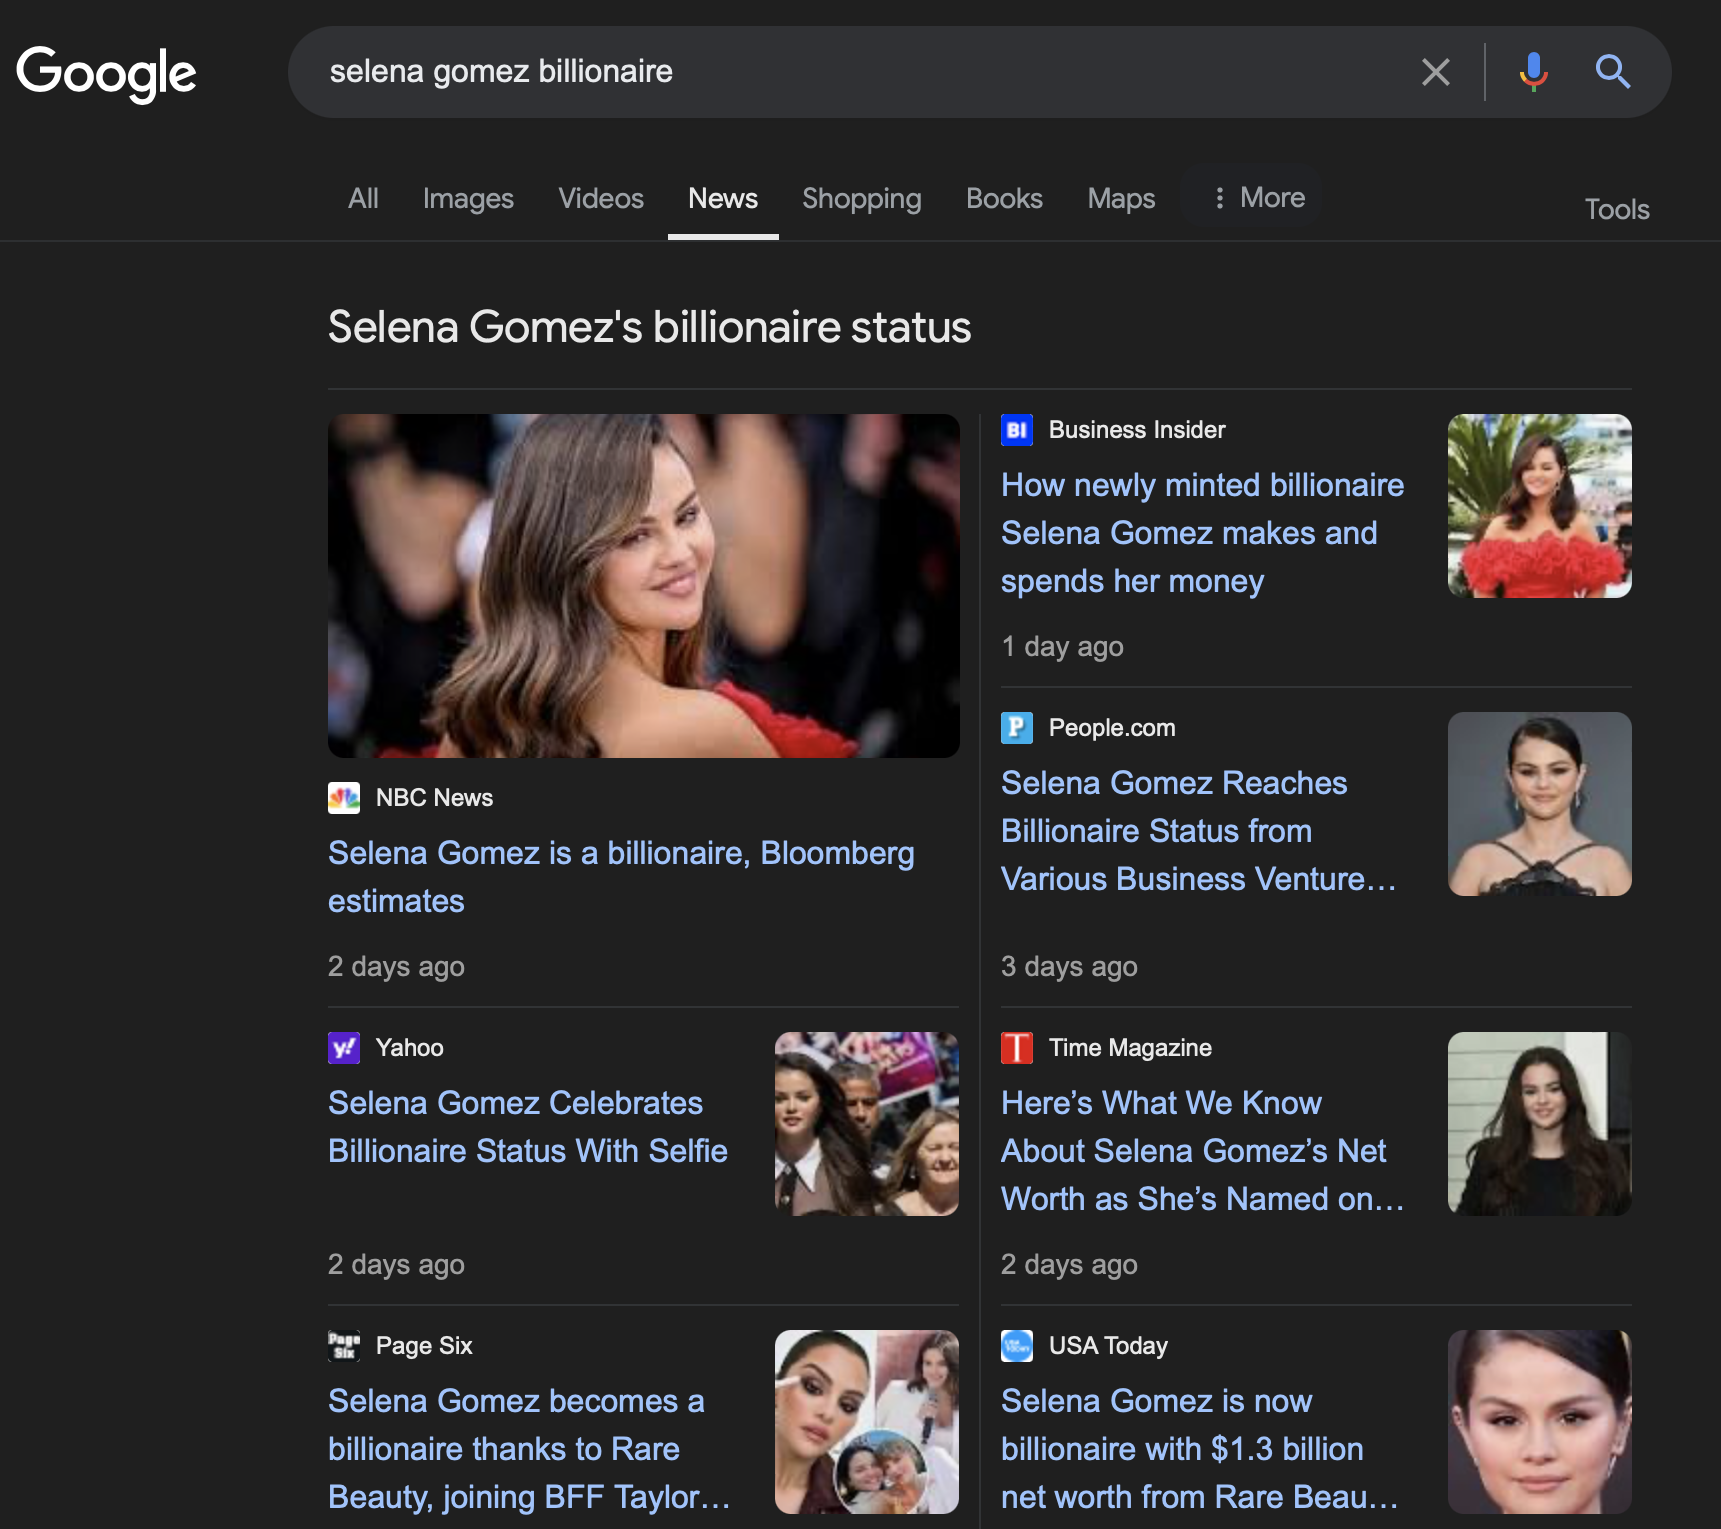Click the NBC News source name
The image size is (1721, 1529).
pyautogui.click(x=434, y=797)
